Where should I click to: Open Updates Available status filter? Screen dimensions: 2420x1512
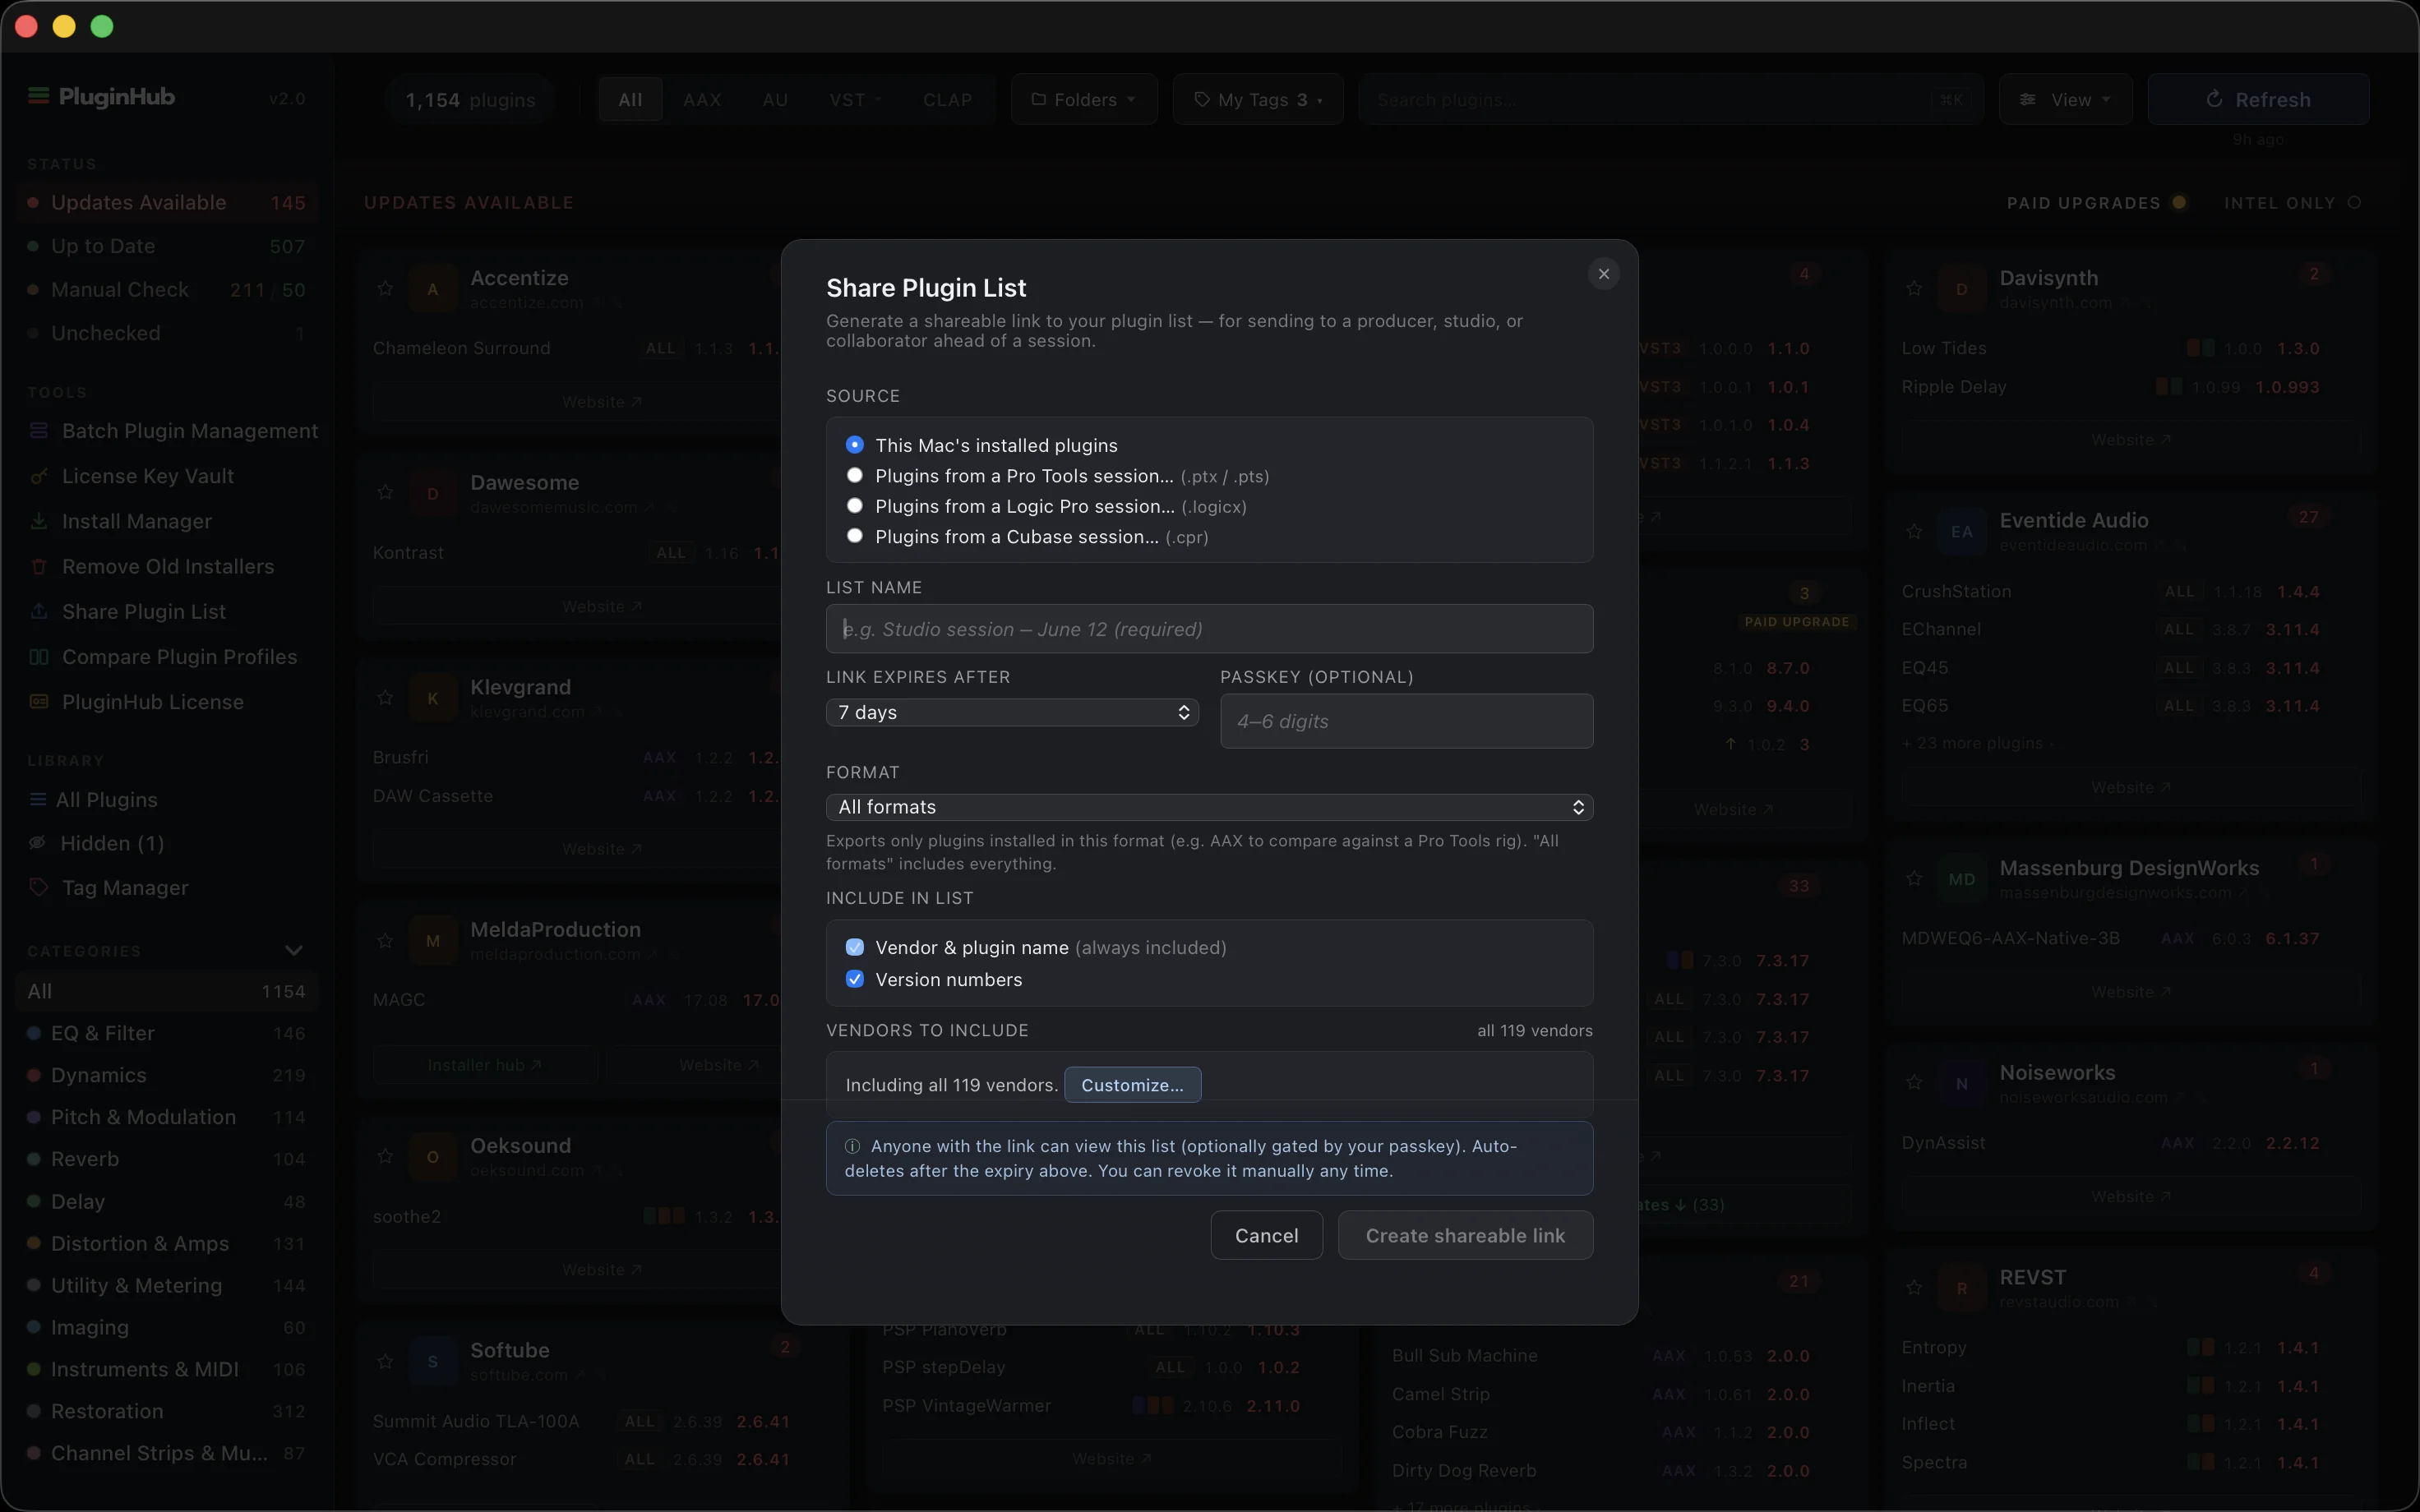(x=167, y=202)
